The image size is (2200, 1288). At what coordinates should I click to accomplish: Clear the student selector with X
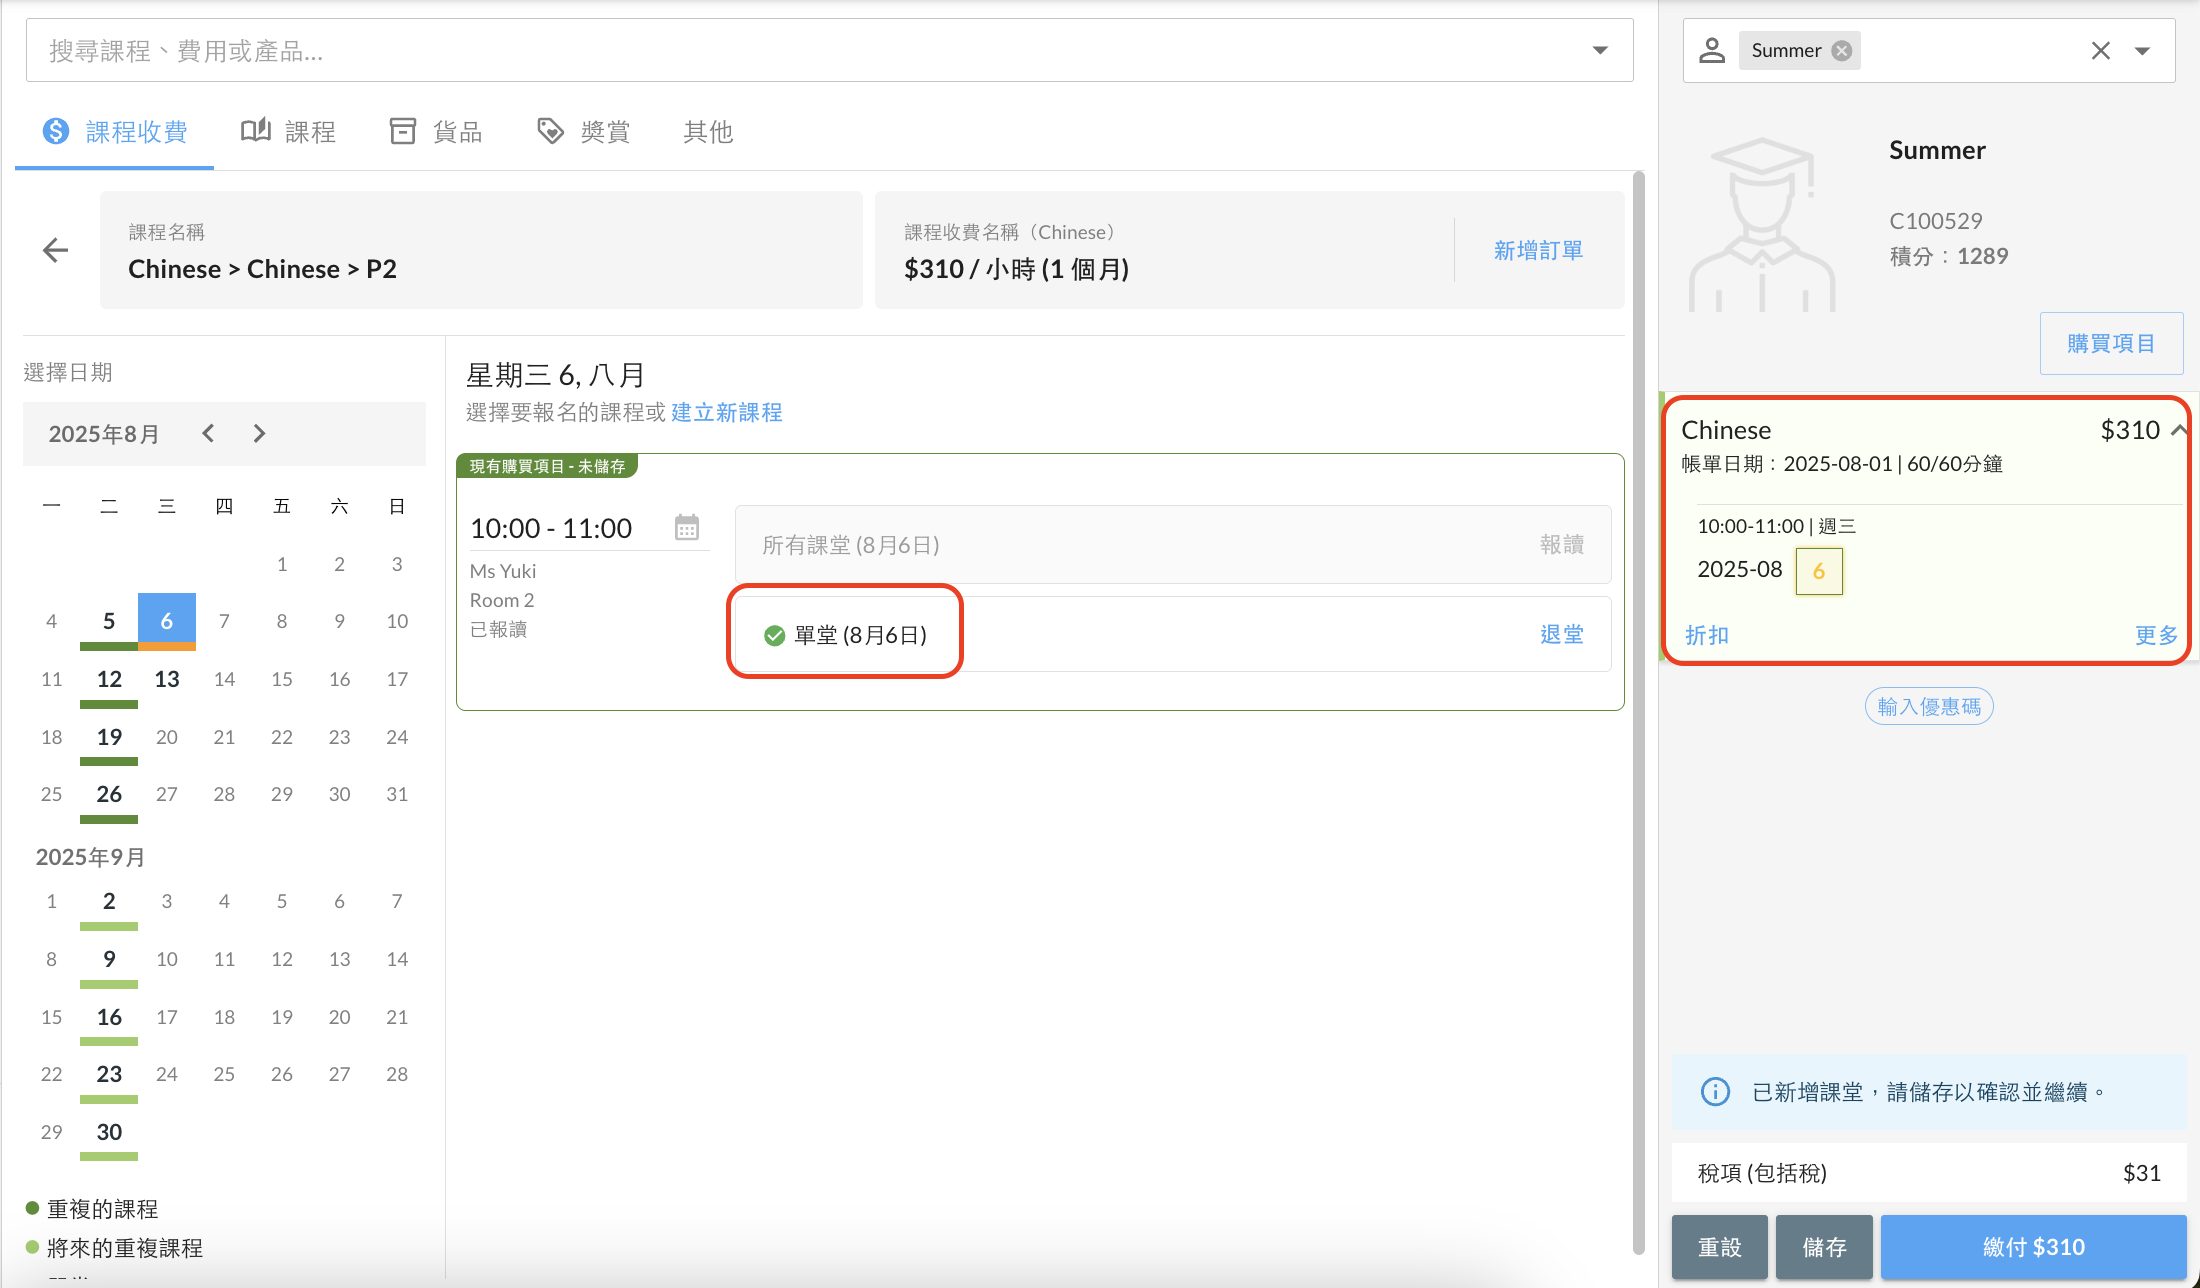point(2101,50)
